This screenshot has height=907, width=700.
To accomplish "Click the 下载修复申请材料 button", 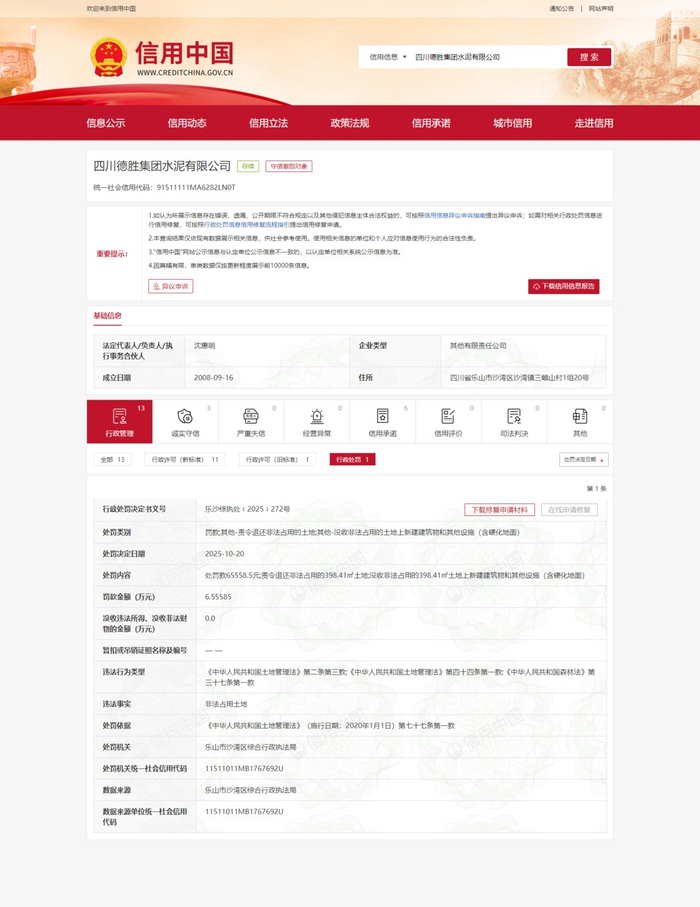I will [499, 510].
